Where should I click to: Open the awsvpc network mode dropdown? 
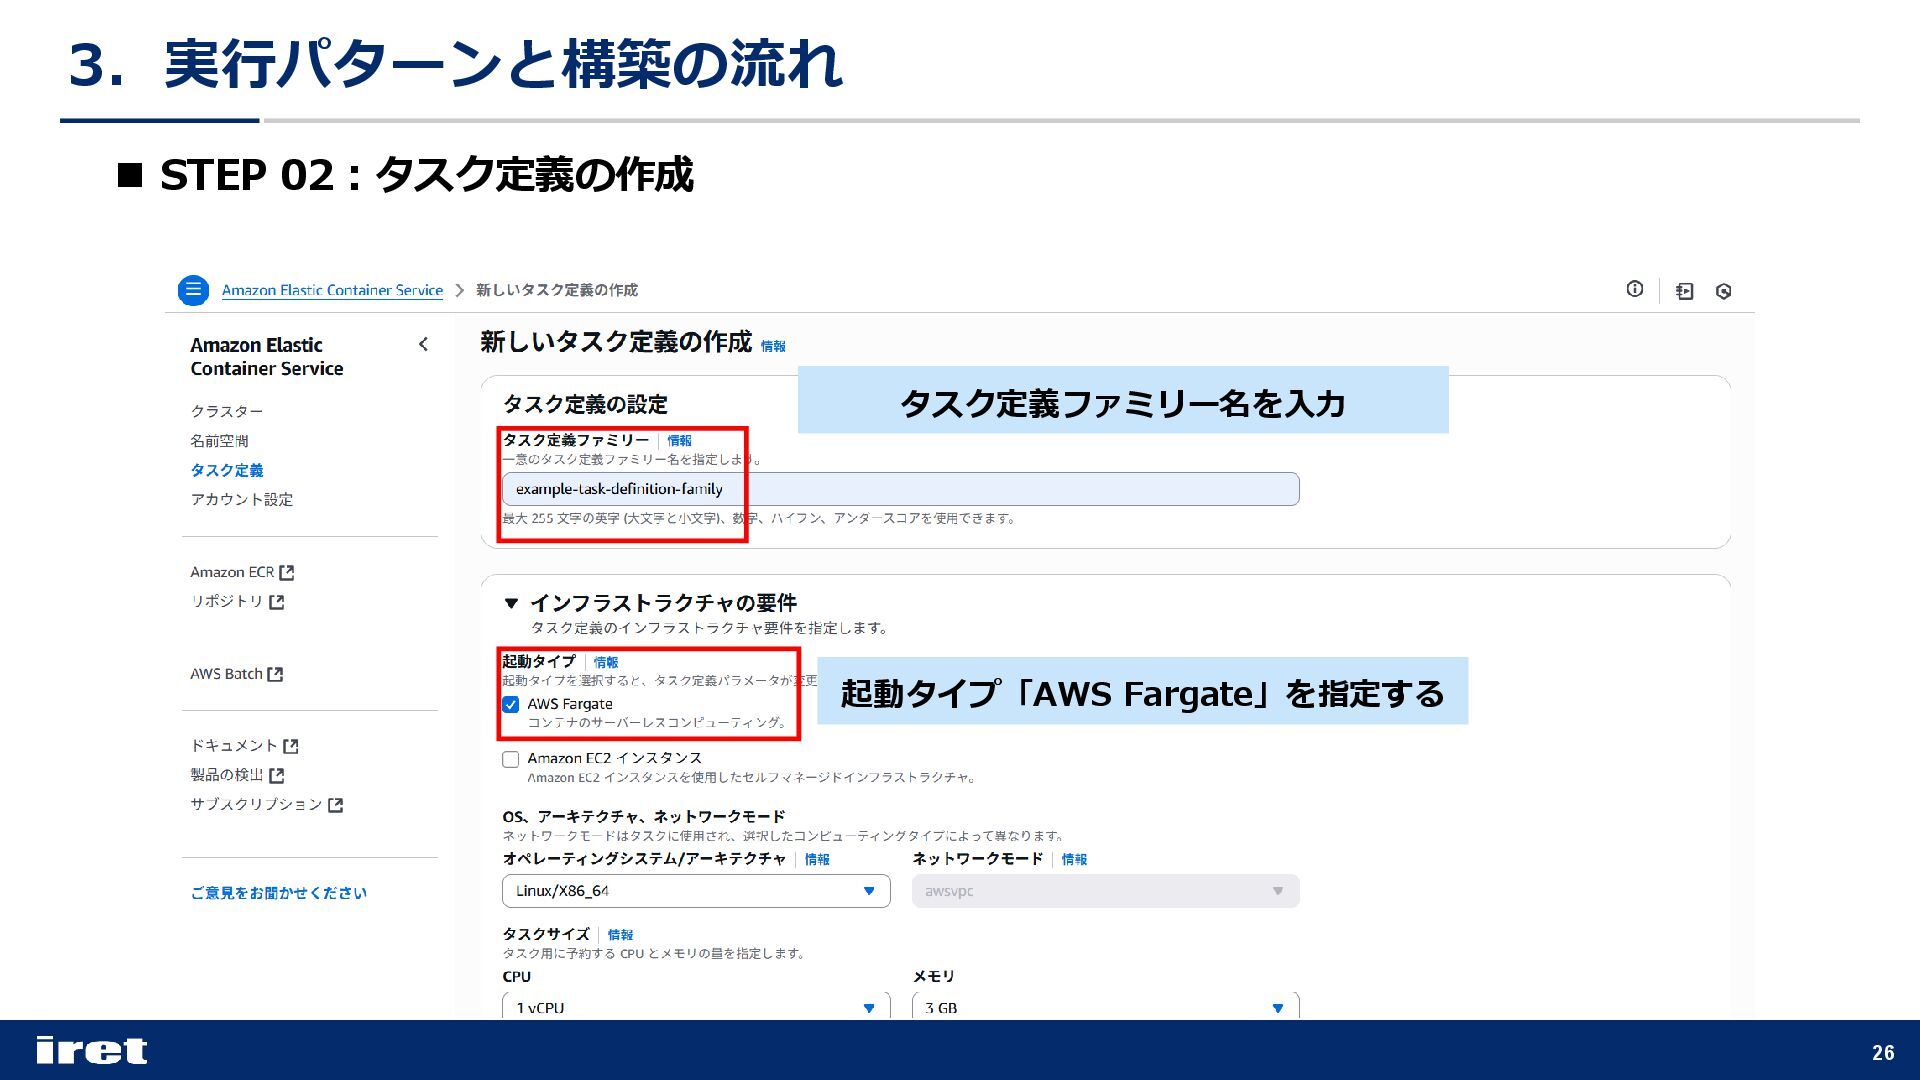coord(1105,891)
